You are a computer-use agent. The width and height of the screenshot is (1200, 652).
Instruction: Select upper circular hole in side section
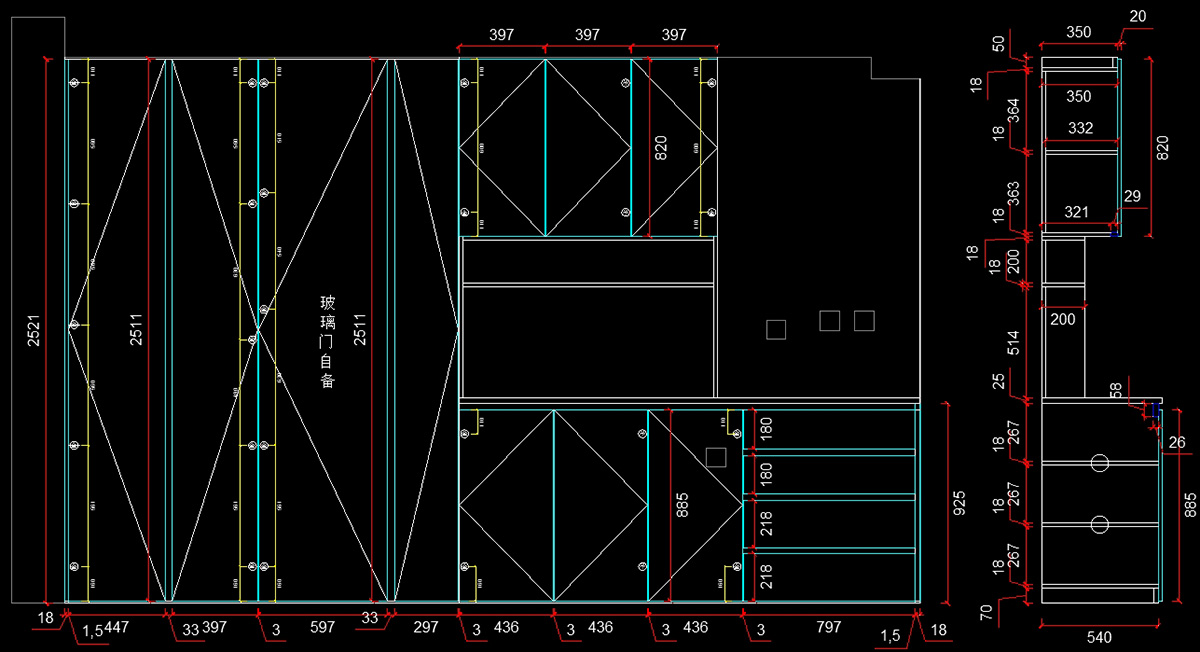point(1100,463)
